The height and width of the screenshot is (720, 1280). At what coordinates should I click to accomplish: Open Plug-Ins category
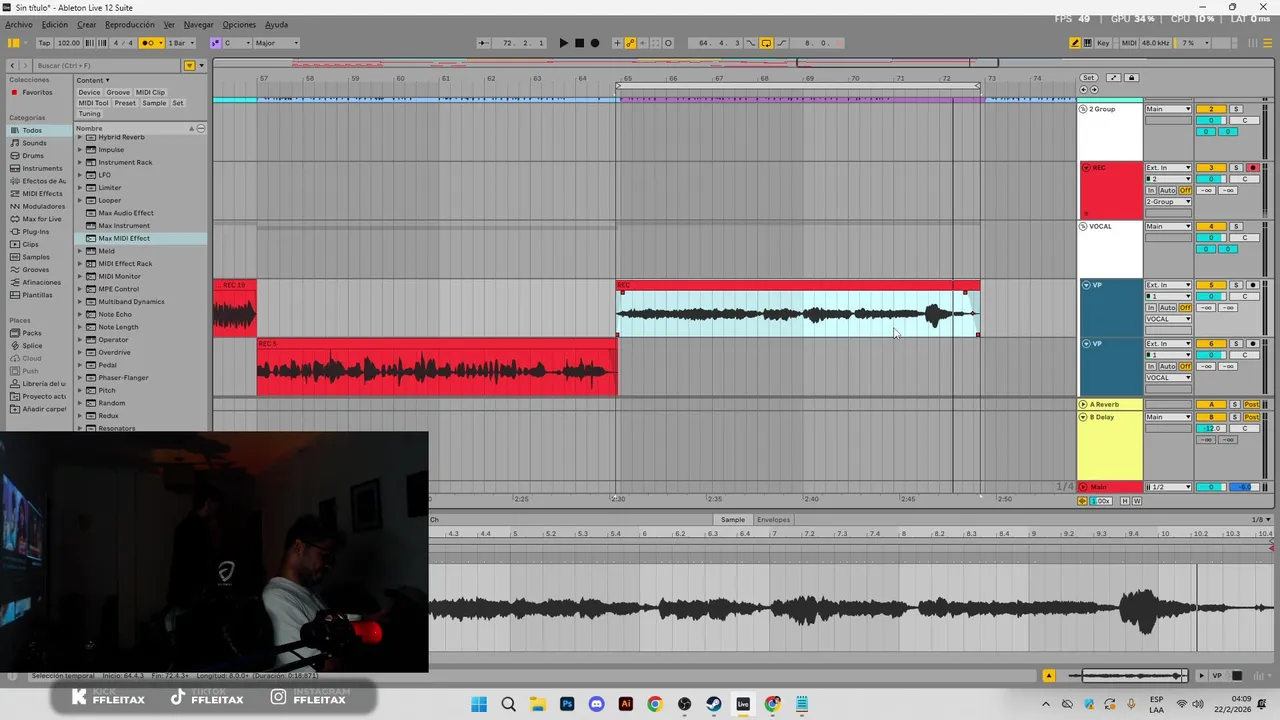point(35,232)
